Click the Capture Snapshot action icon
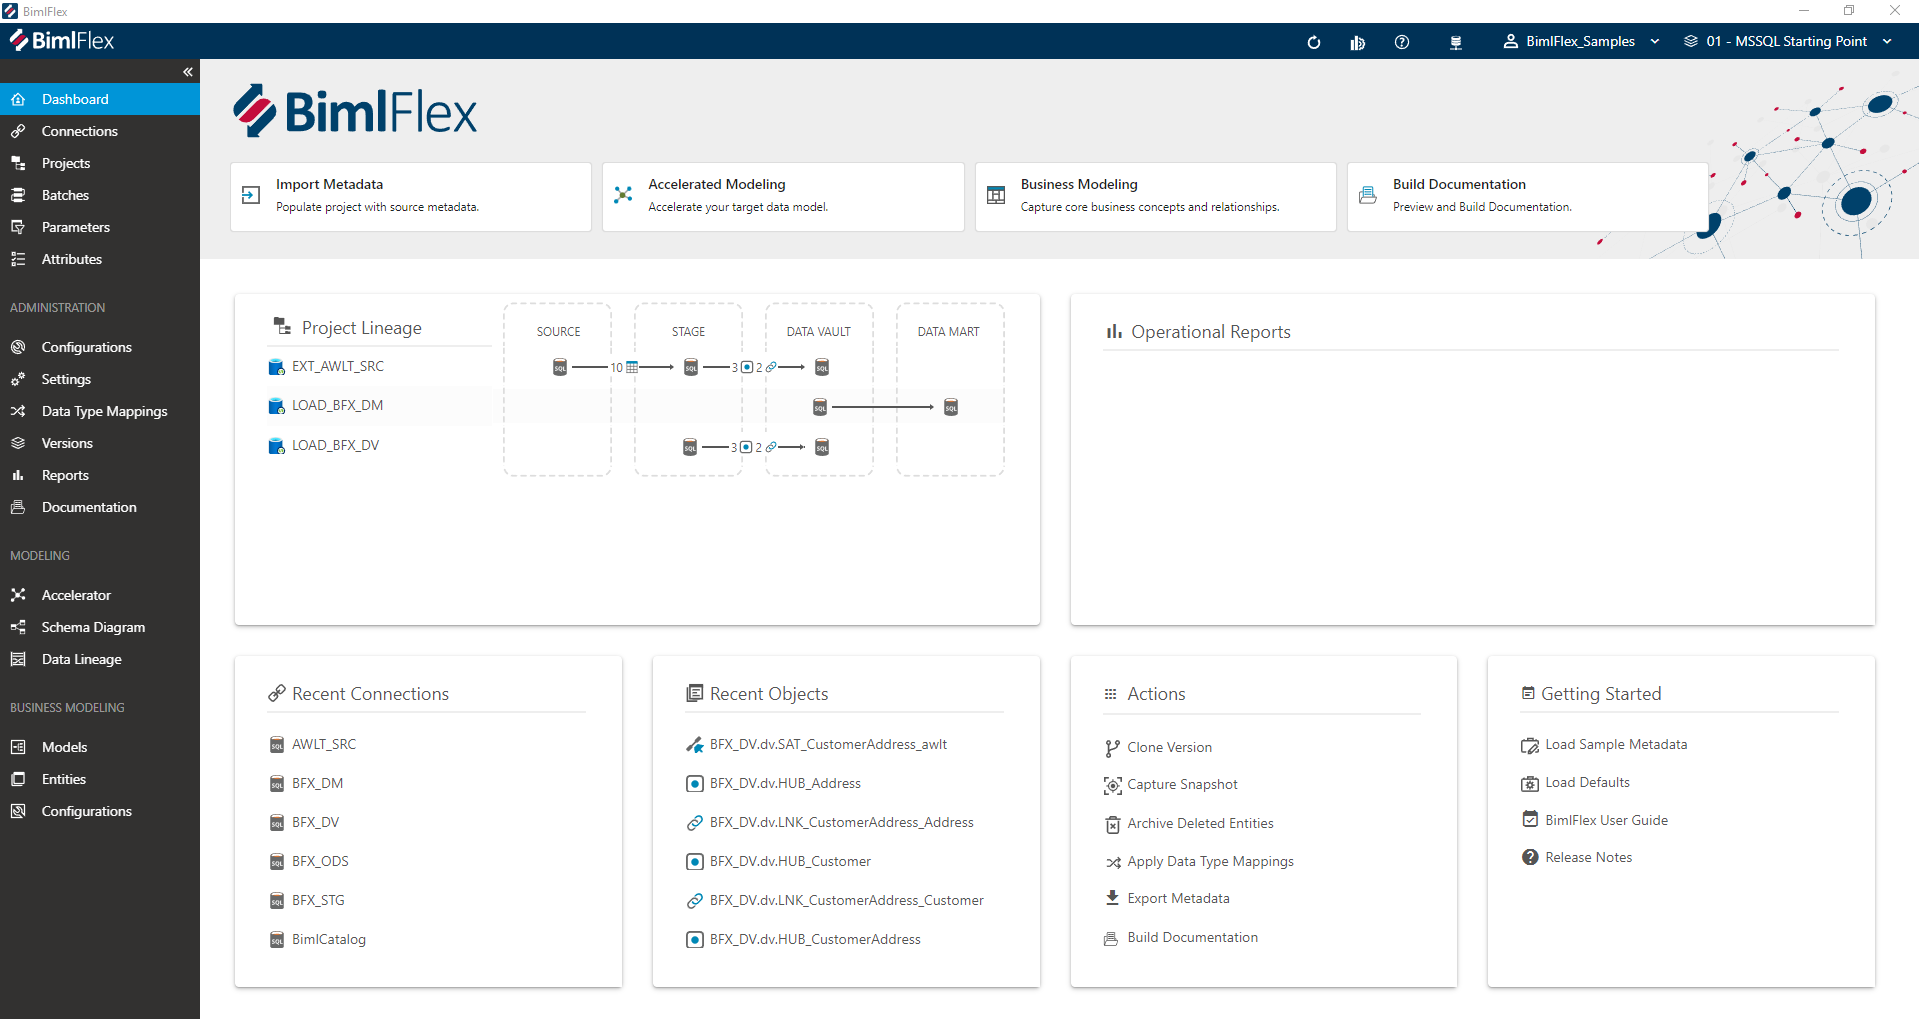The image size is (1919, 1019). (x=1112, y=785)
